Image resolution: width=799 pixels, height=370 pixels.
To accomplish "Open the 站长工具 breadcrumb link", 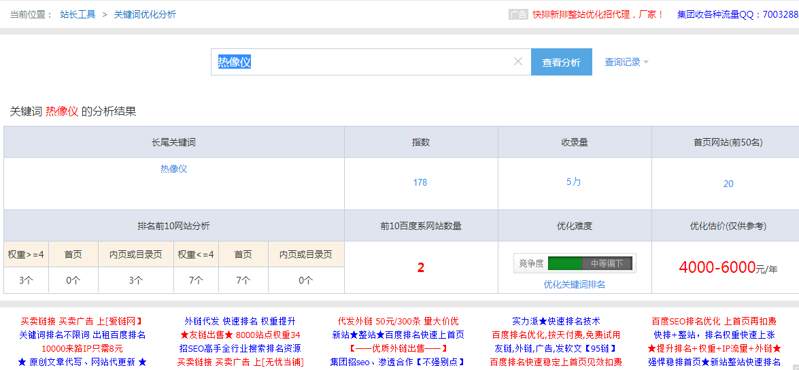I will (78, 14).
